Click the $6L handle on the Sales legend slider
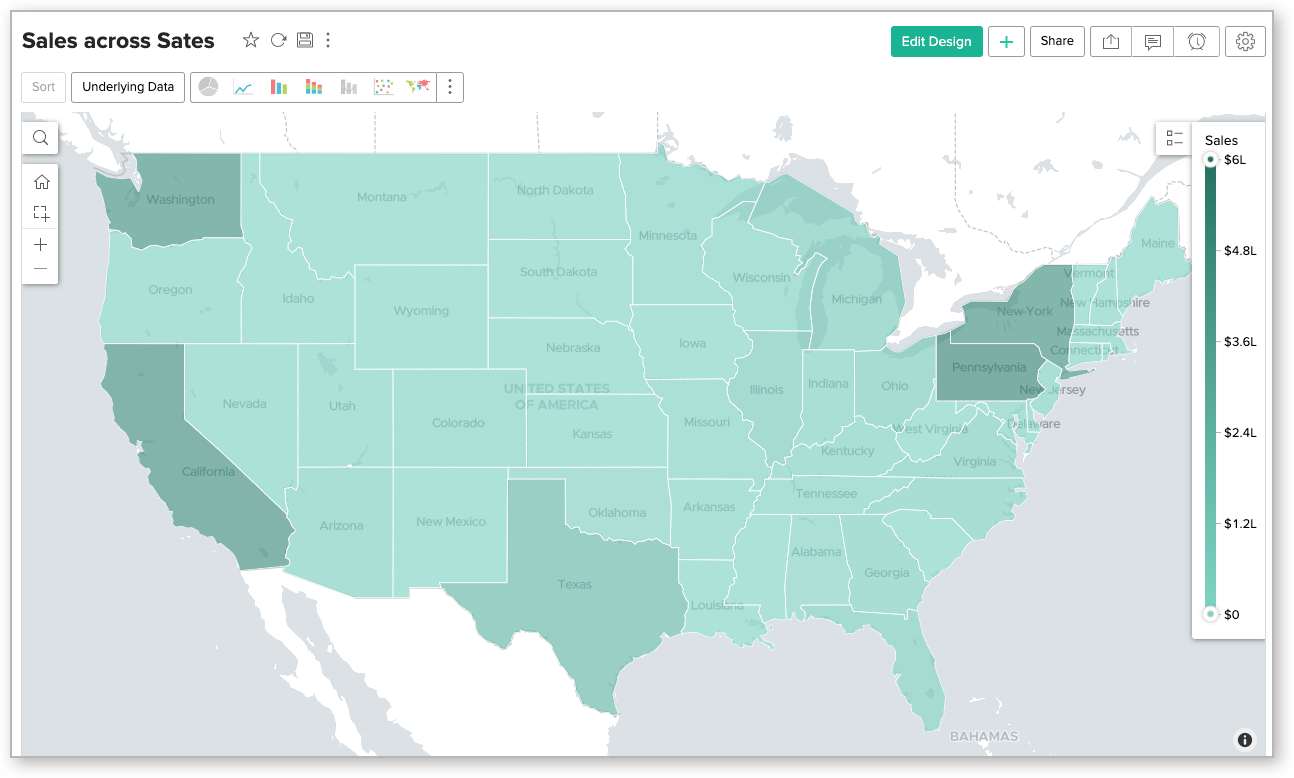This screenshot has height=778, width=1294. pyautogui.click(x=1210, y=159)
